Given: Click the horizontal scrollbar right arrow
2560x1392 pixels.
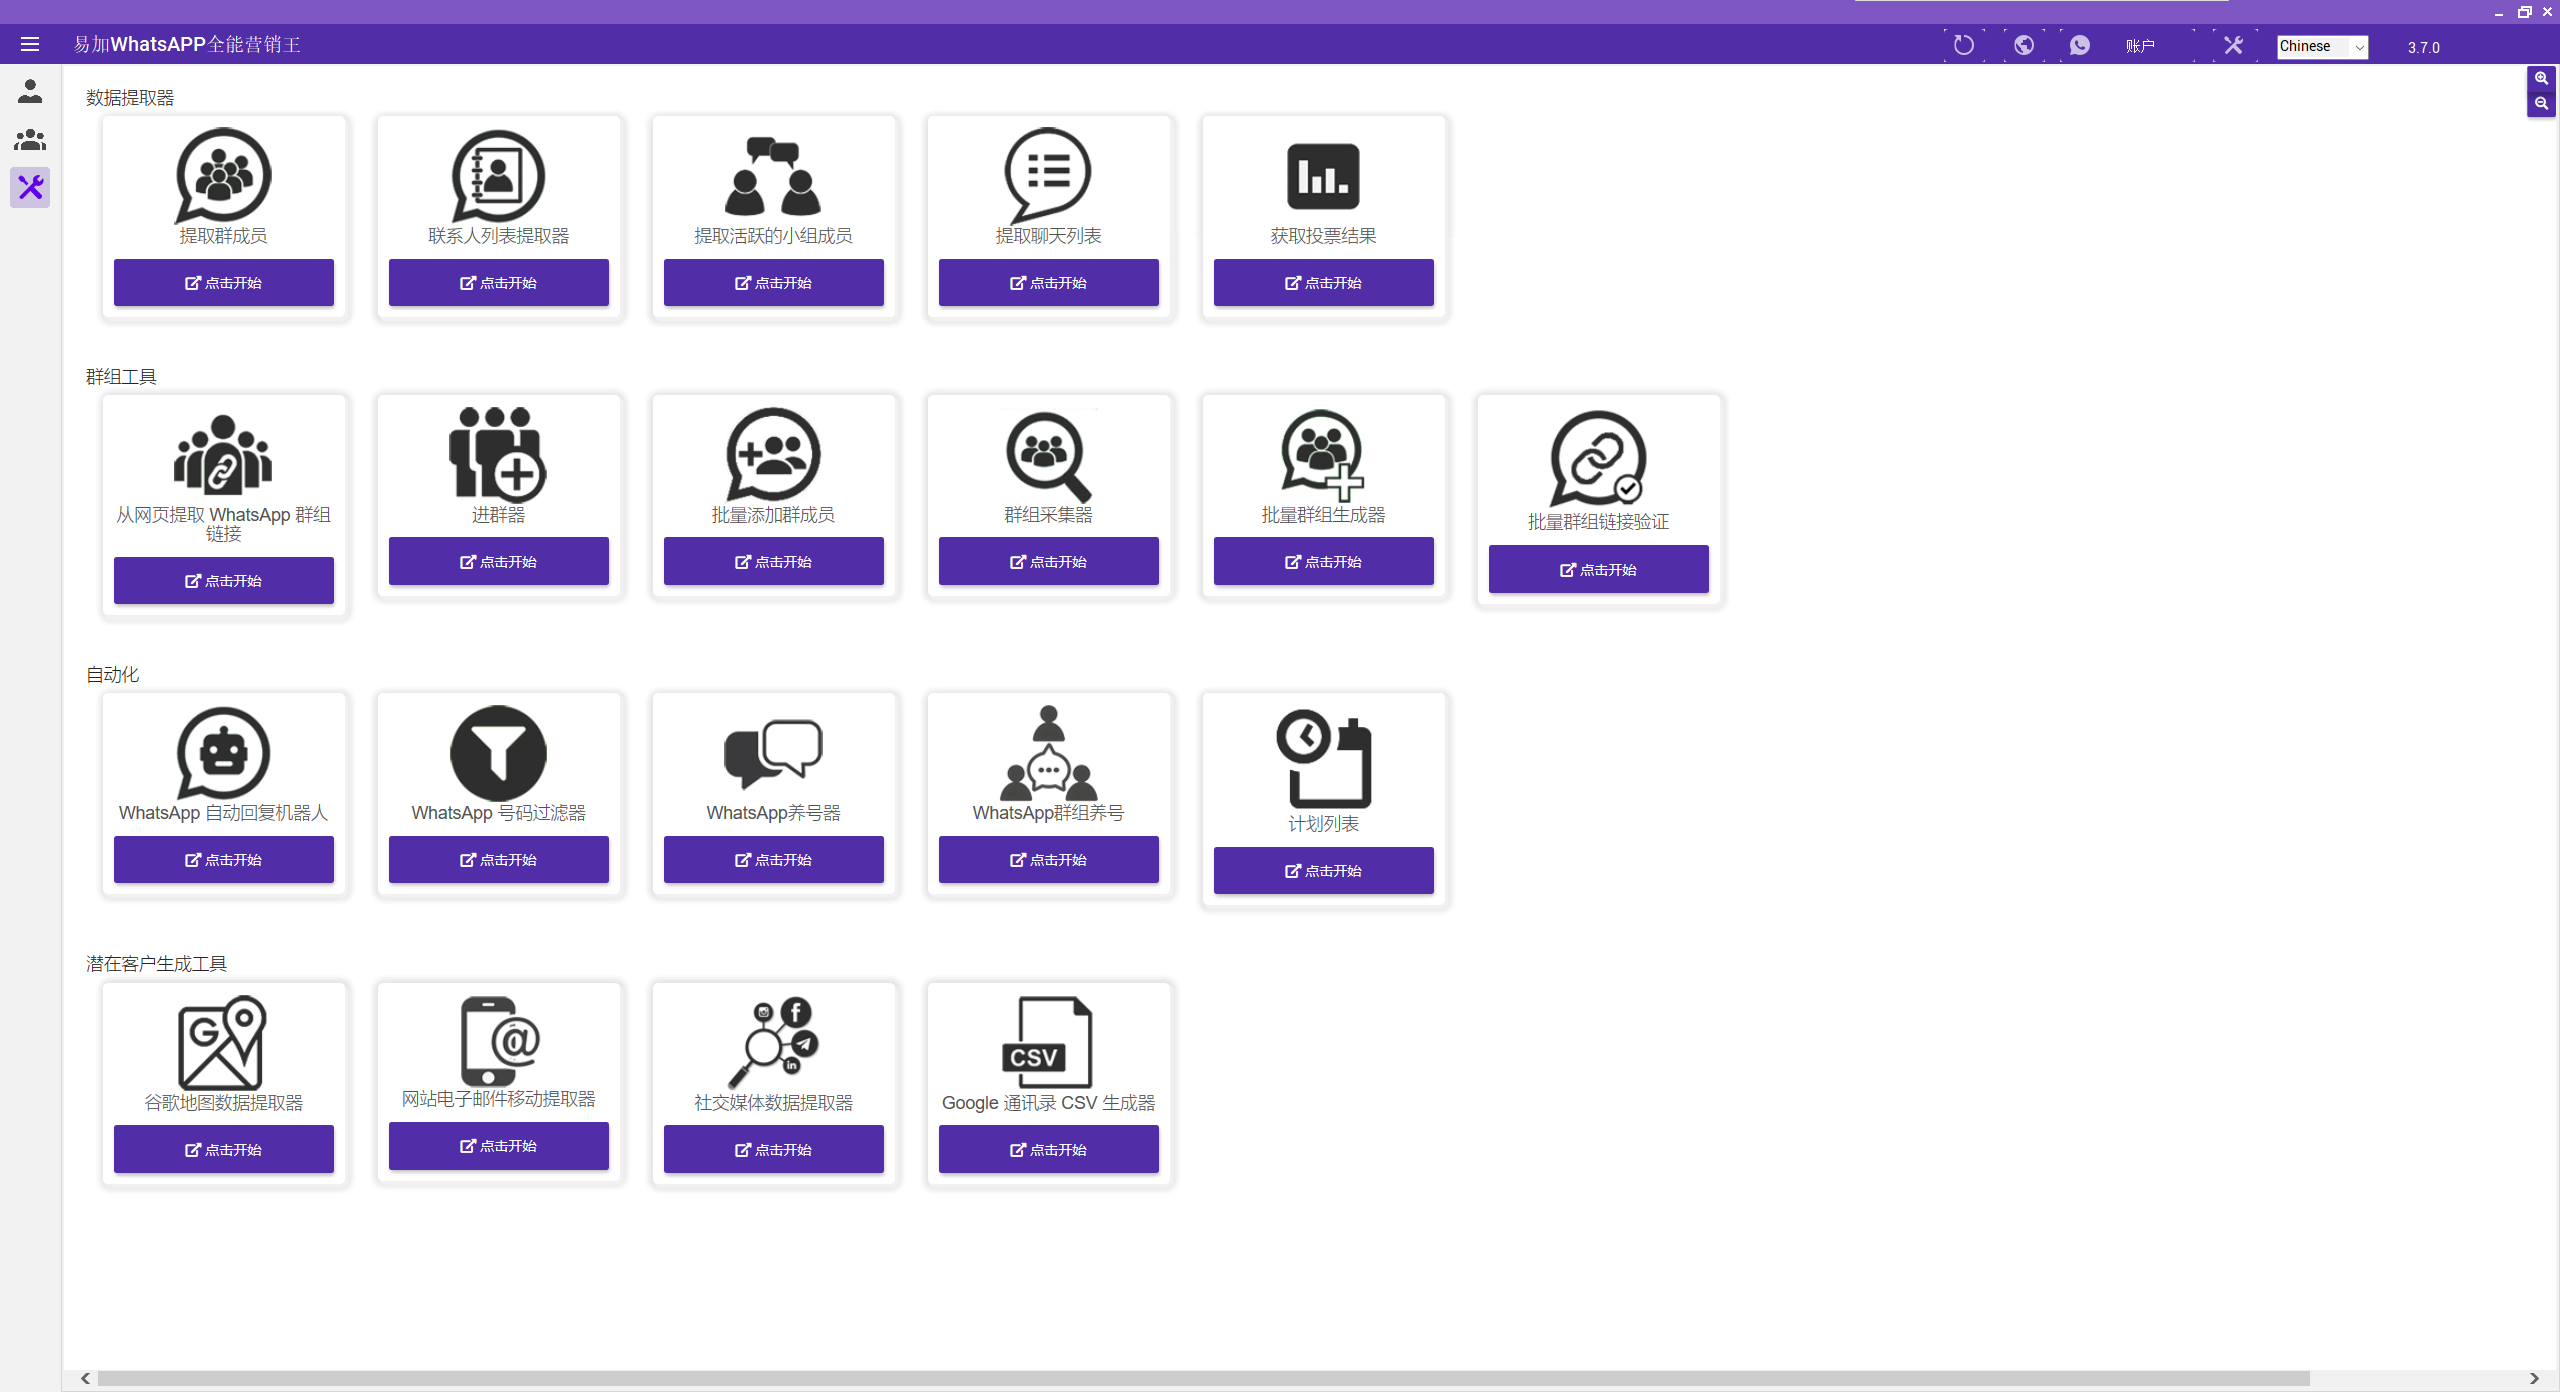Looking at the screenshot, I should tap(2533, 1379).
